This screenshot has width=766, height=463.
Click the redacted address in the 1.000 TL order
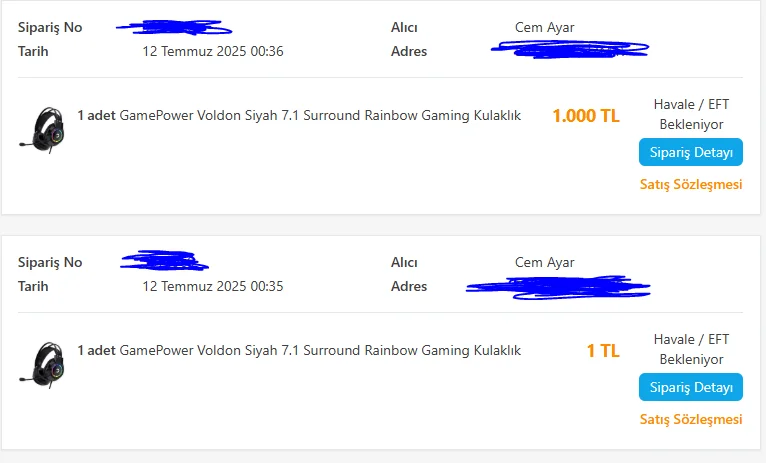coord(570,47)
